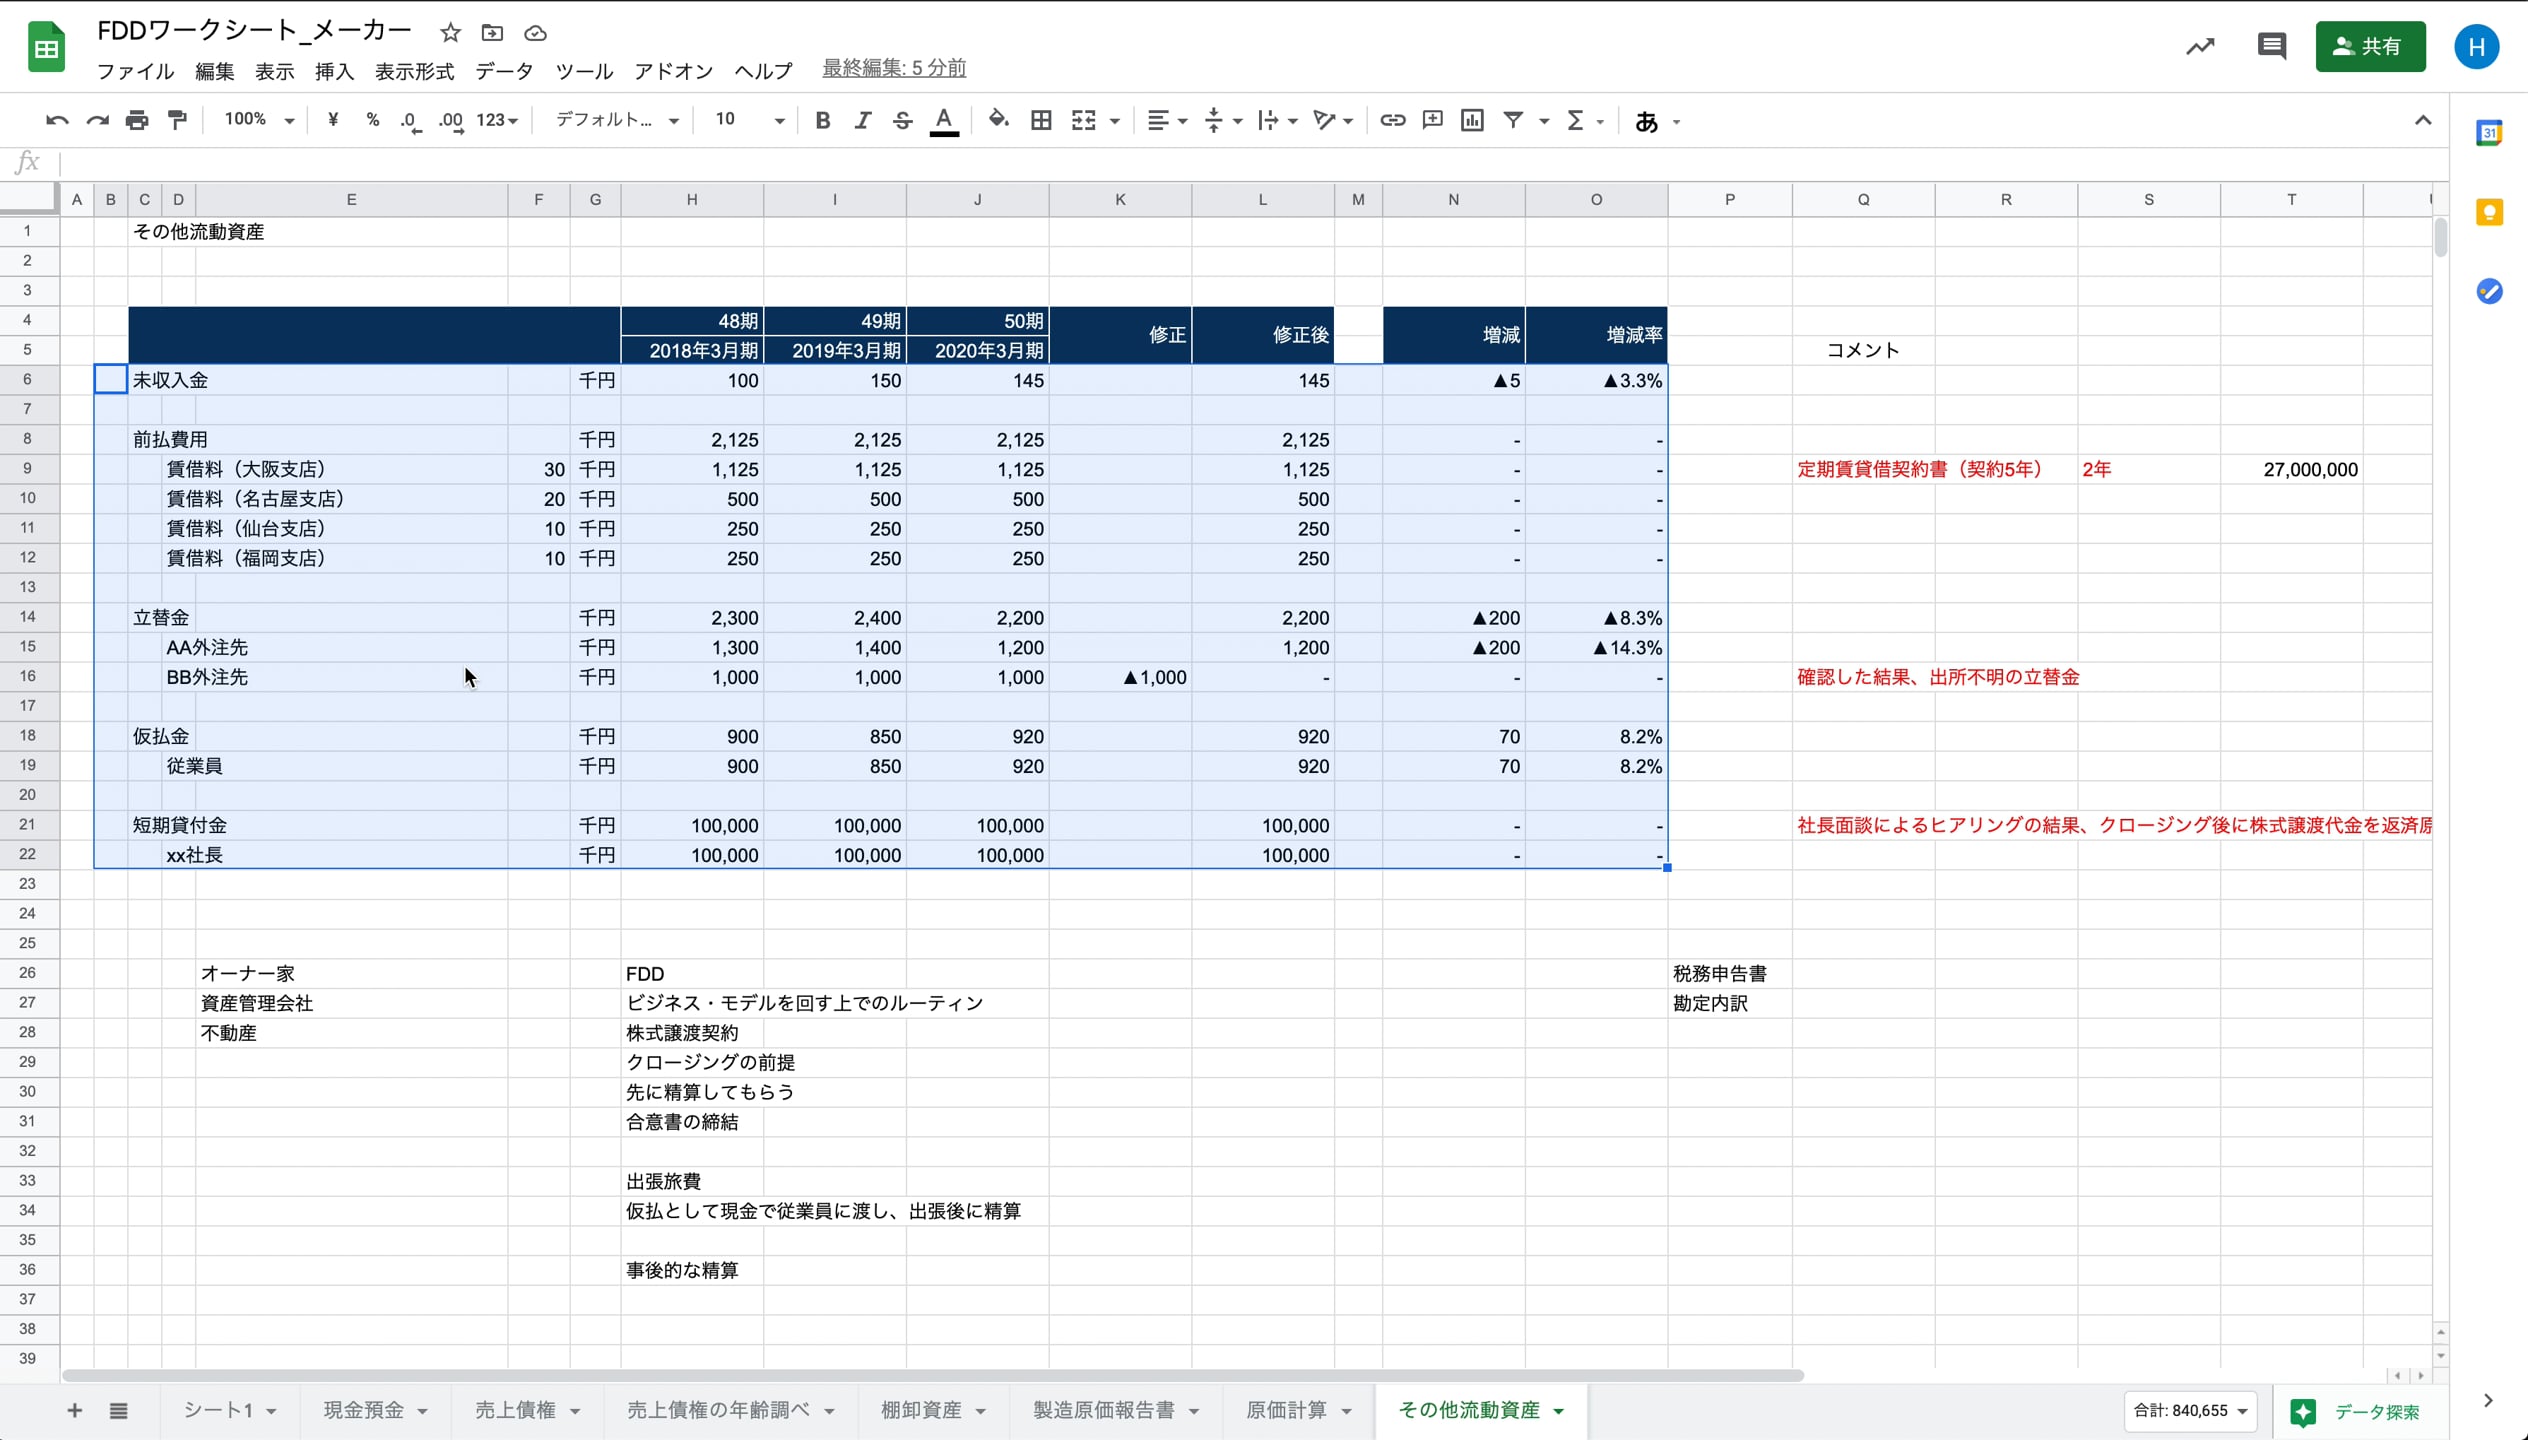Click the green 共有 share button
2528x1440 pixels.
2369,47
